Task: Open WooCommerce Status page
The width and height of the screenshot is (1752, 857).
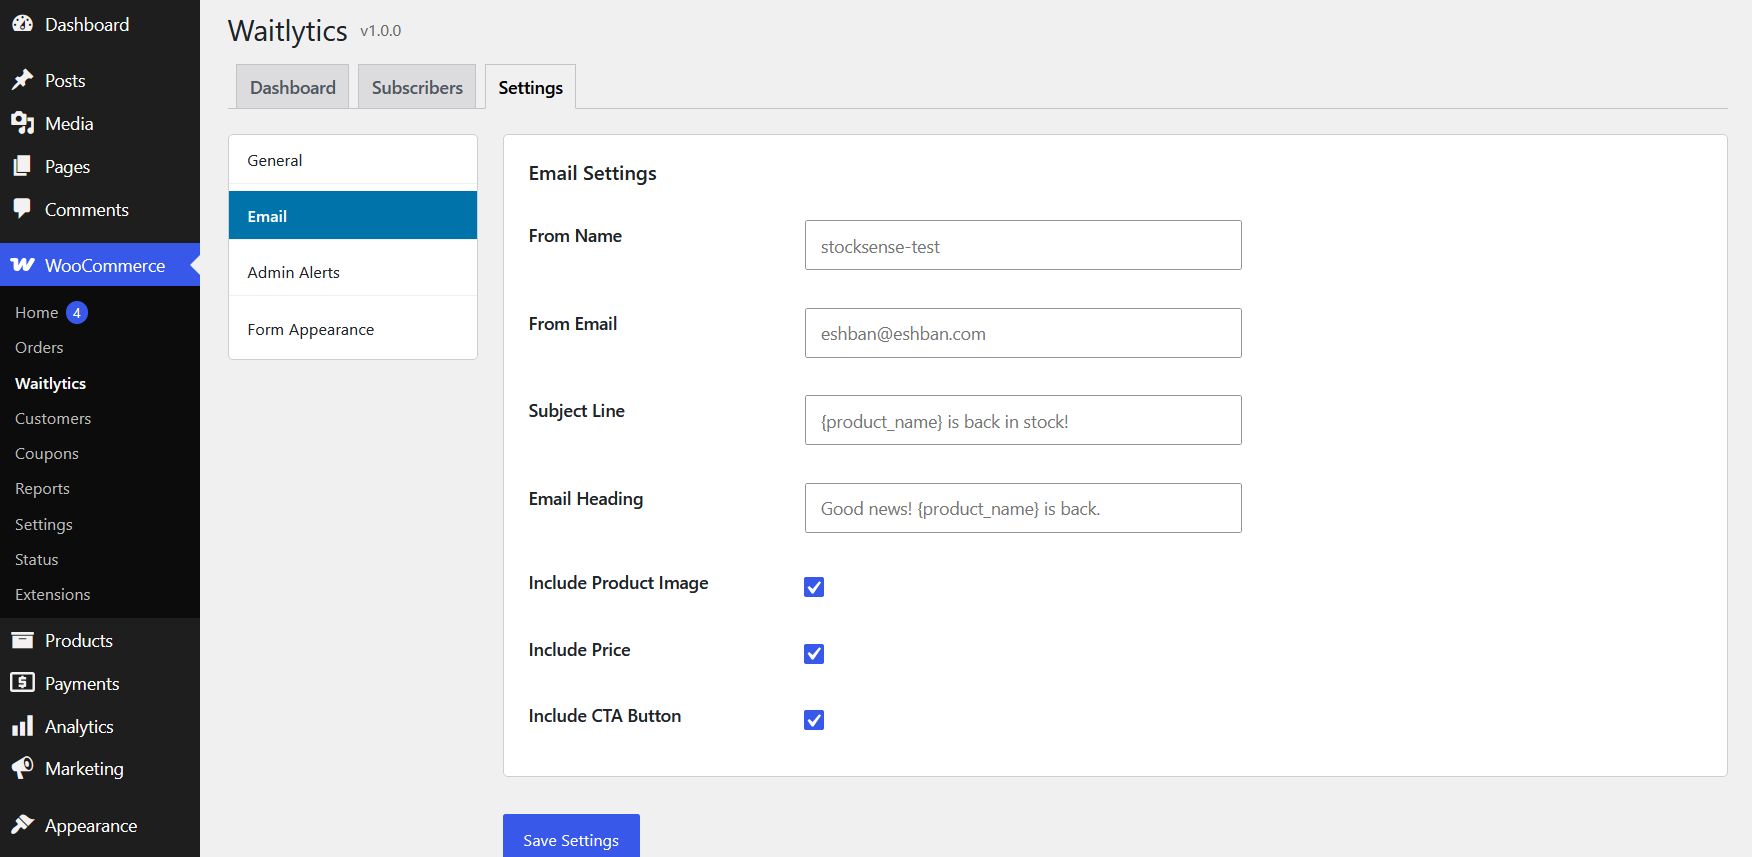Action: click(x=37, y=559)
